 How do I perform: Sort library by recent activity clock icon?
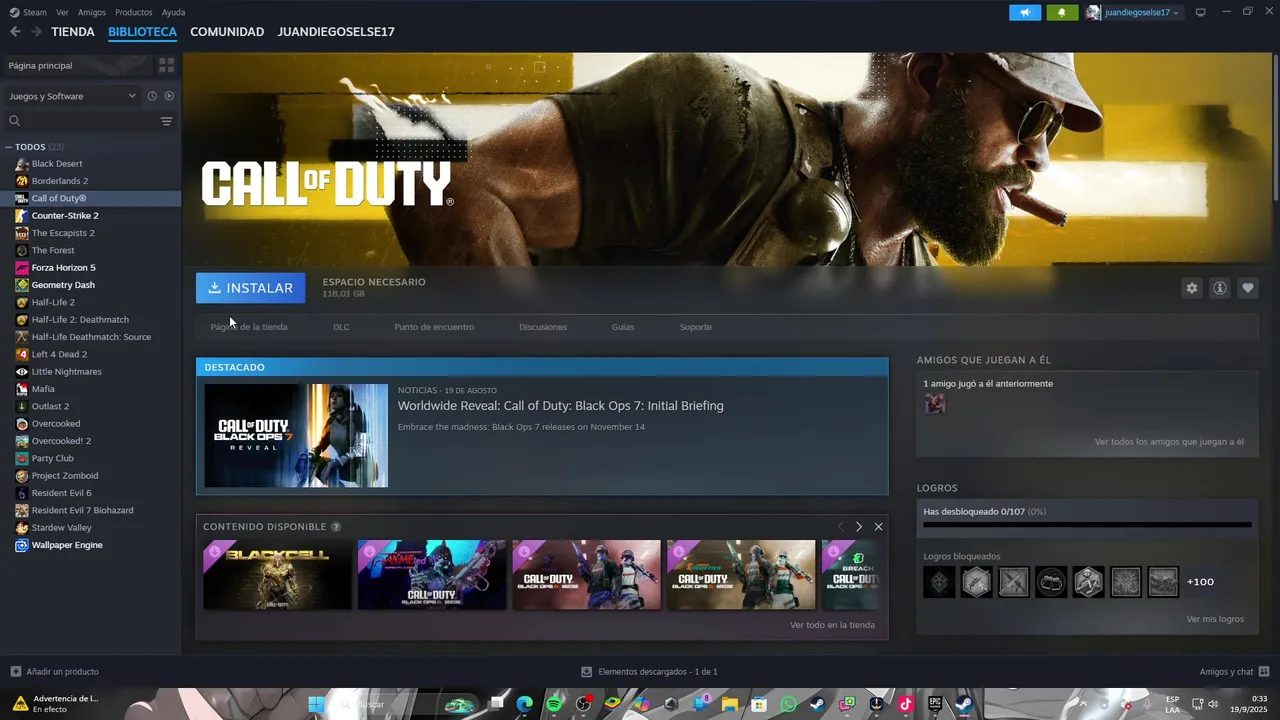152,96
